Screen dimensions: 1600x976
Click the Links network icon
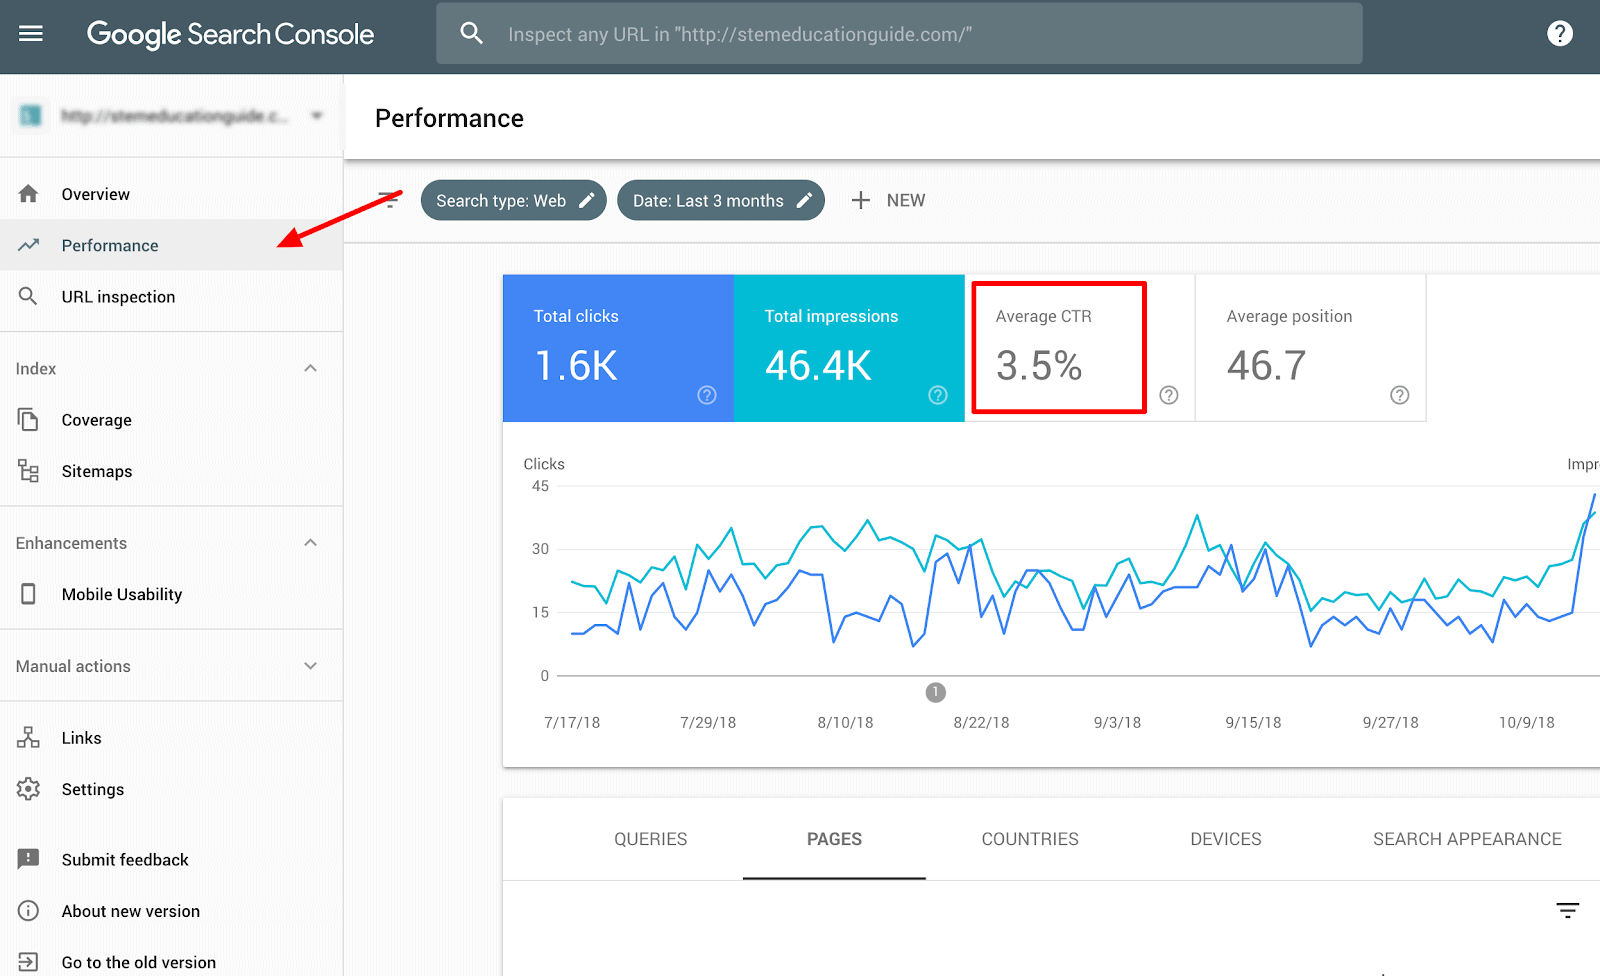pos(28,738)
